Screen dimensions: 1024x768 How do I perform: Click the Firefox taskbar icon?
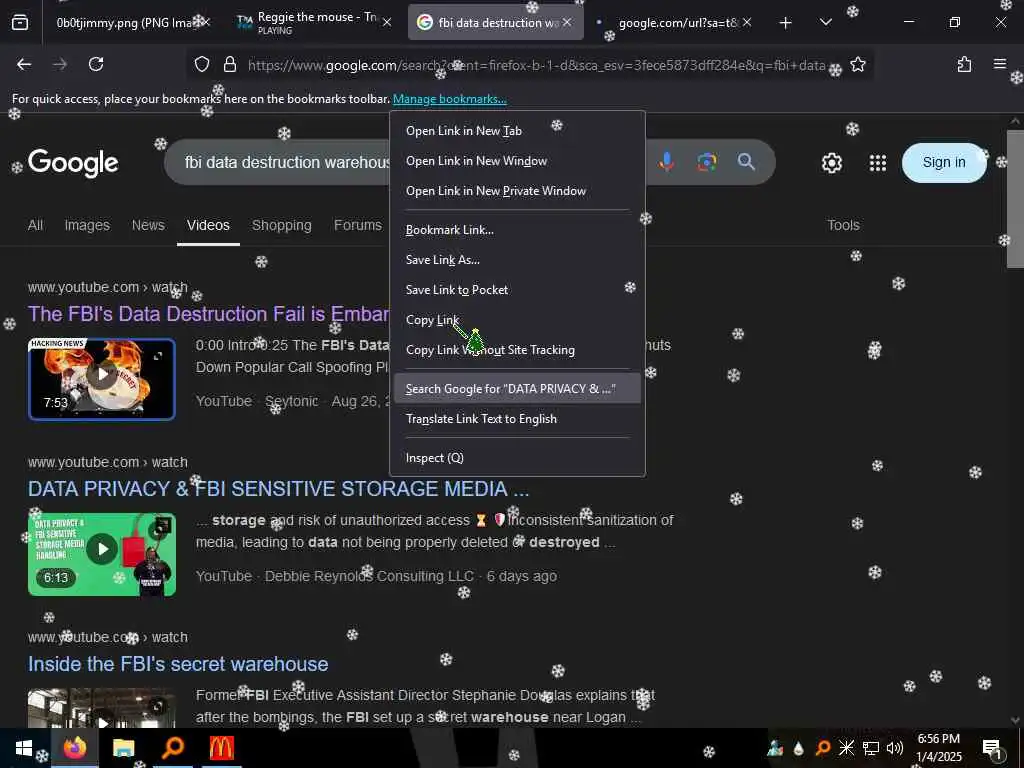click(x=74, y=748)
